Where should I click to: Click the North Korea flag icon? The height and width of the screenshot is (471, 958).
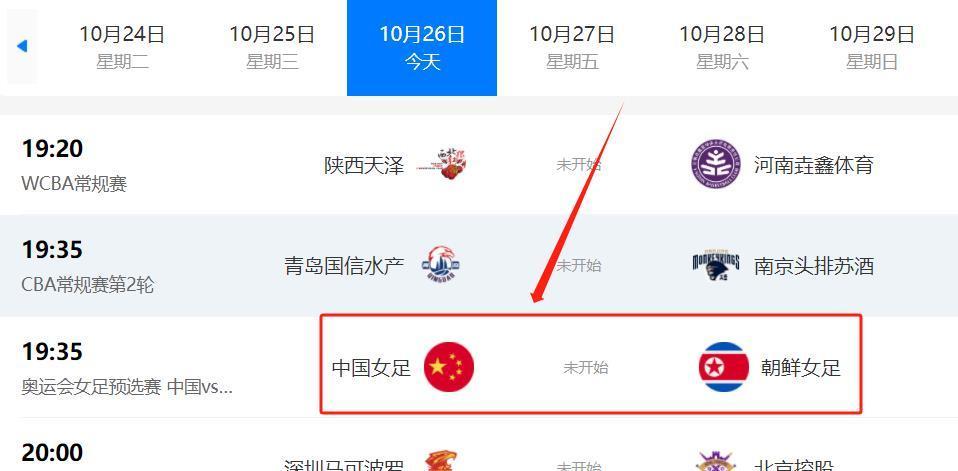(x=723, y=367)
